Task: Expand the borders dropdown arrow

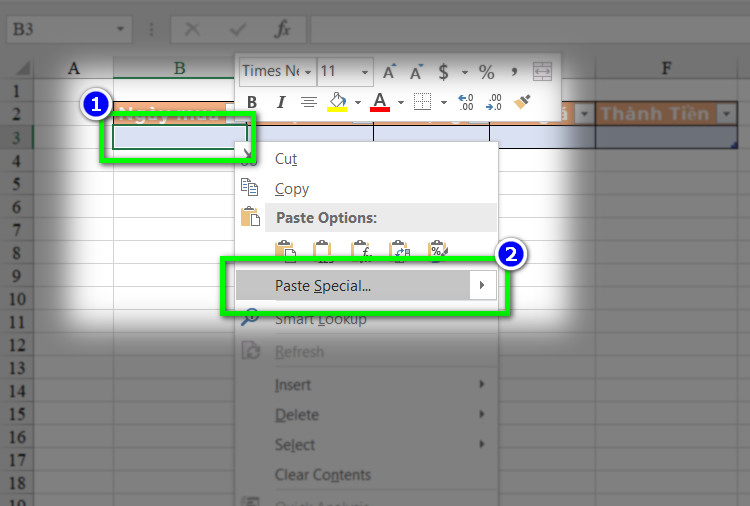Action: point(444,102)
